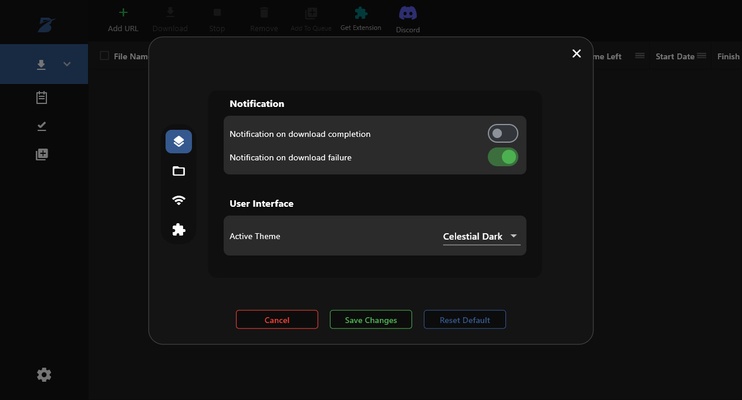Click the Cancel button

coord(277,320)
